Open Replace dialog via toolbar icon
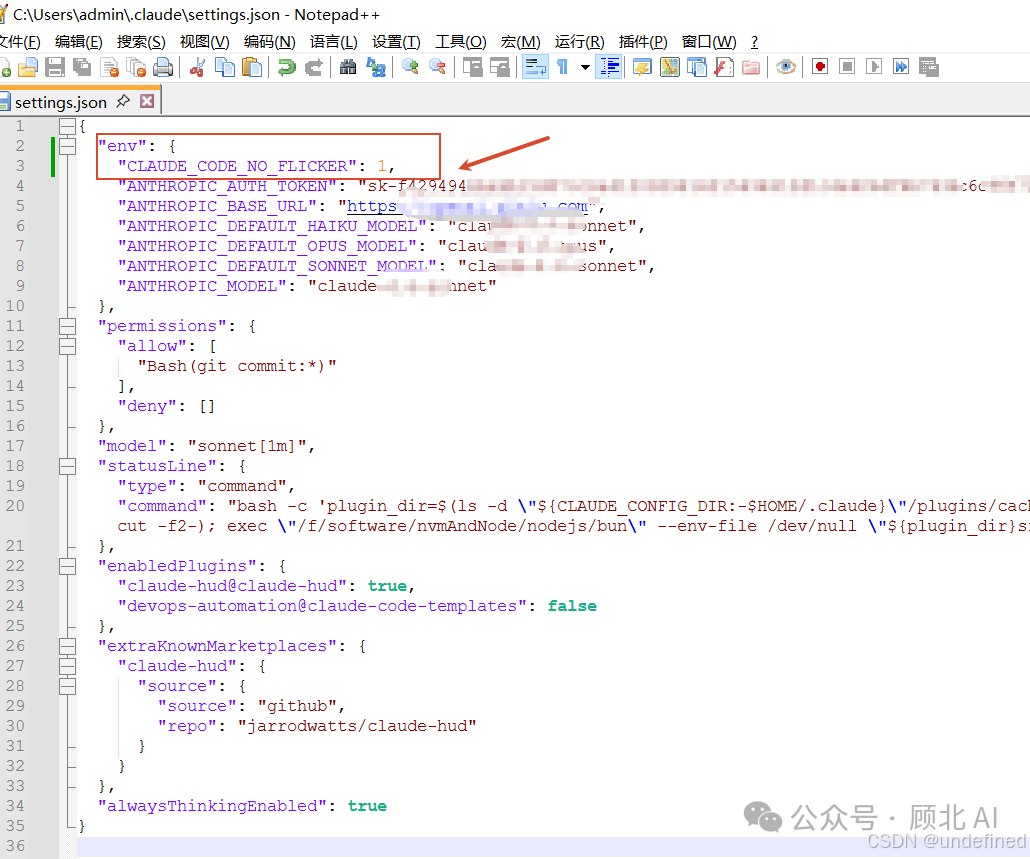Viewport: 1030px width, 859px height. point(376,67)
